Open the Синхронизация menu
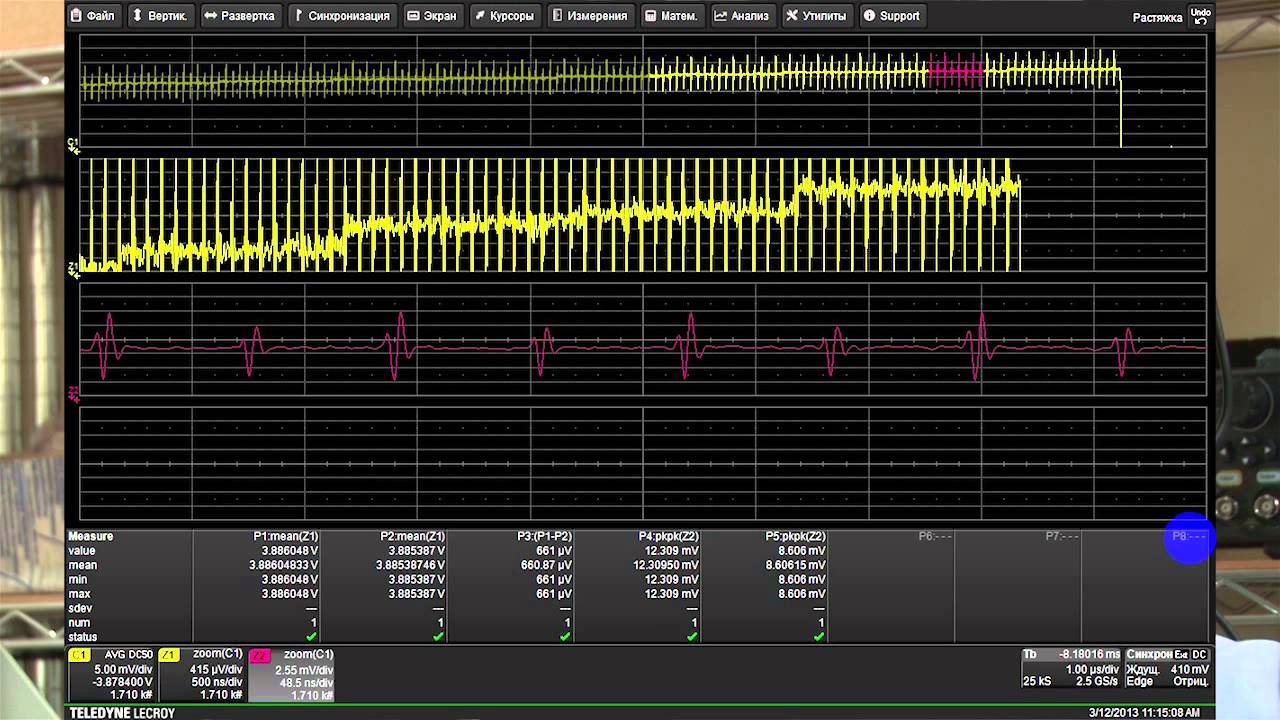The image size is (1280, 720). coord(341,16)
